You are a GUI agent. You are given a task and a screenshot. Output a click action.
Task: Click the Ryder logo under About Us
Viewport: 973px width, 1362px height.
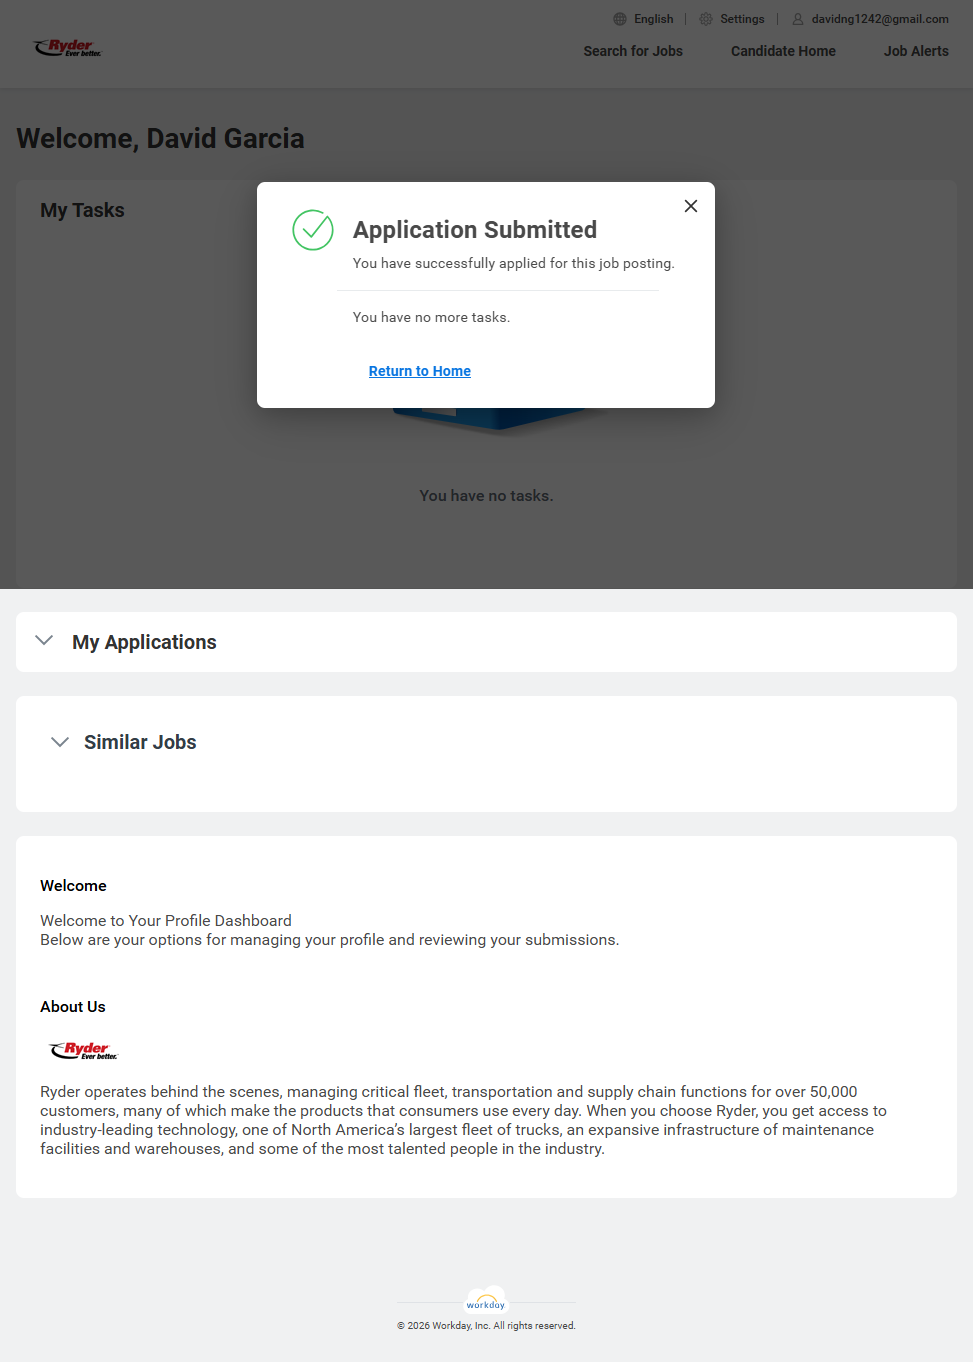pyautogui.click(x=84, y=1050)
